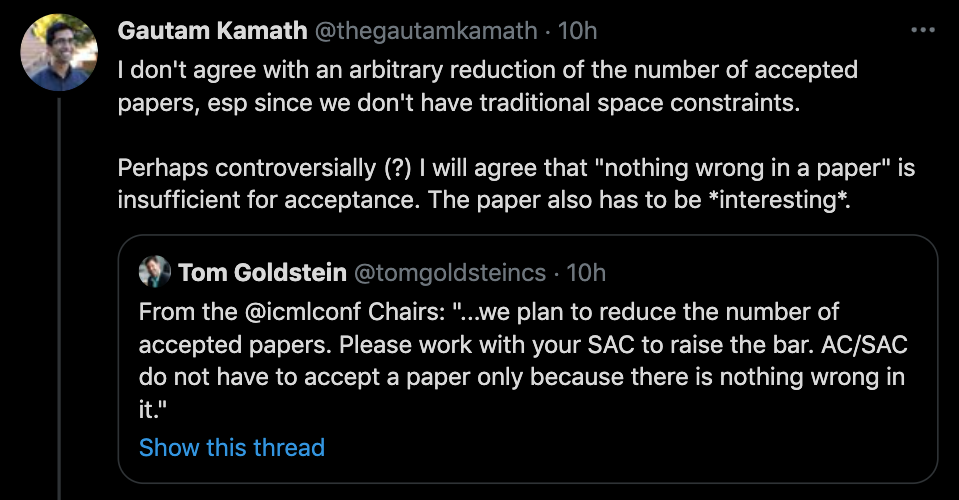Open the @thegautamkamath handle link
Image resolution: width=959 pixels, height=500 pixels.
click(x=428, y=31)
